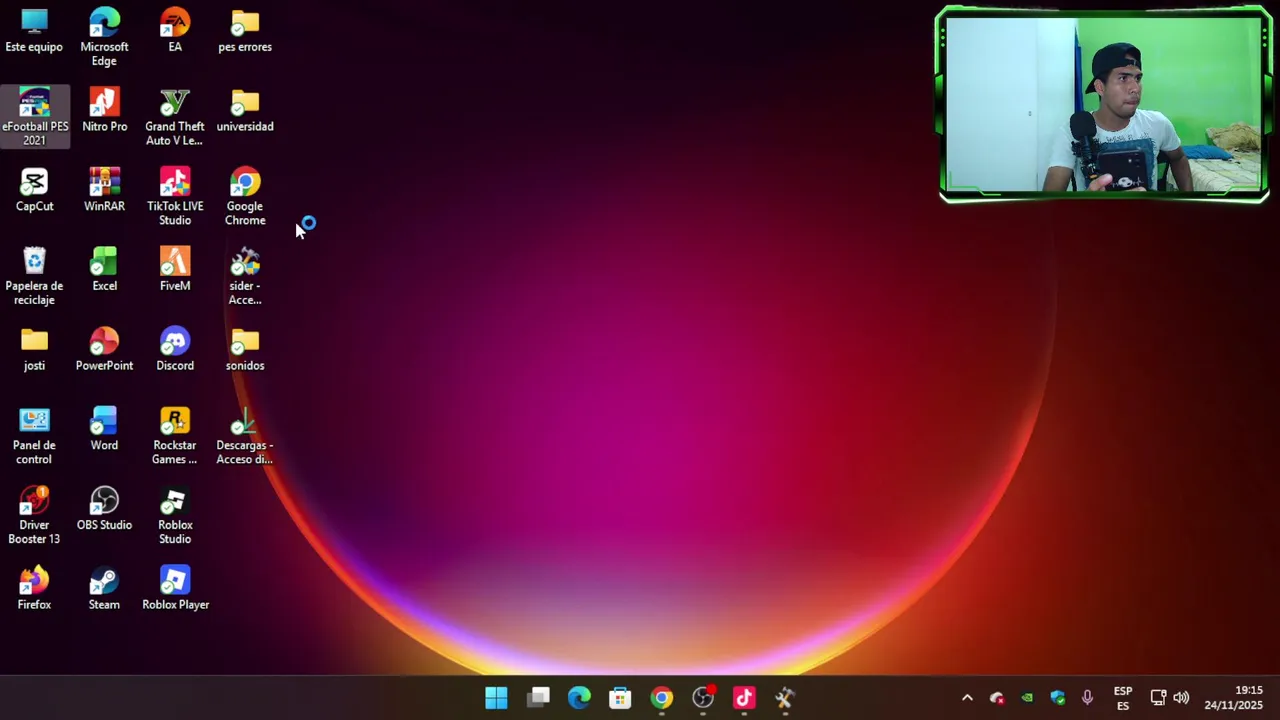Open network settings tray icon
The image size is (1280, 720).
coord(1158,698)
